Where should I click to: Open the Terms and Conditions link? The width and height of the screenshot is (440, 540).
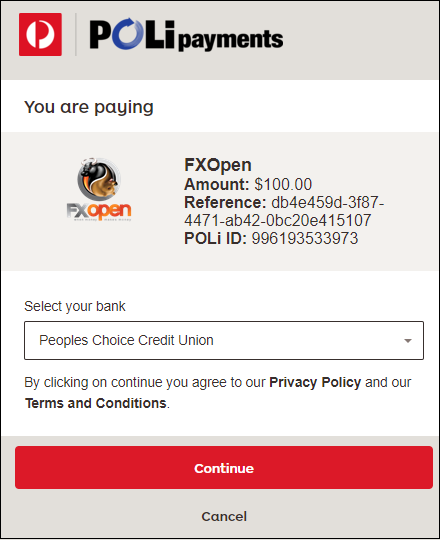[96, 403]
